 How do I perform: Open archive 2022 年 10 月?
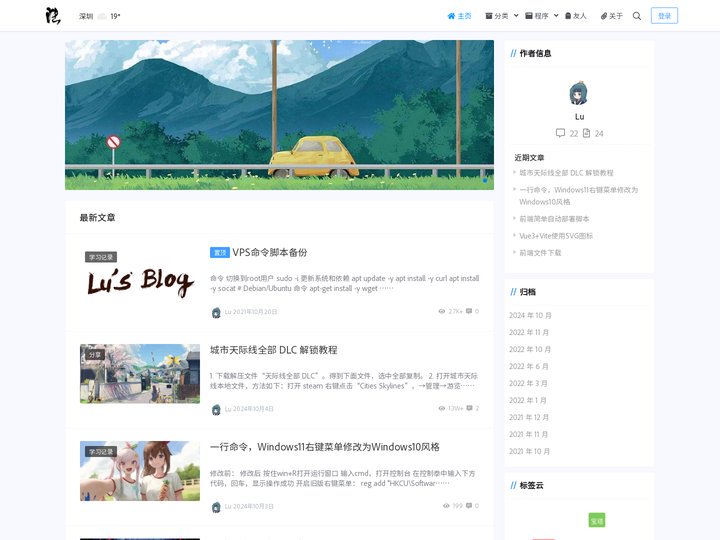(x=530, y=349)
